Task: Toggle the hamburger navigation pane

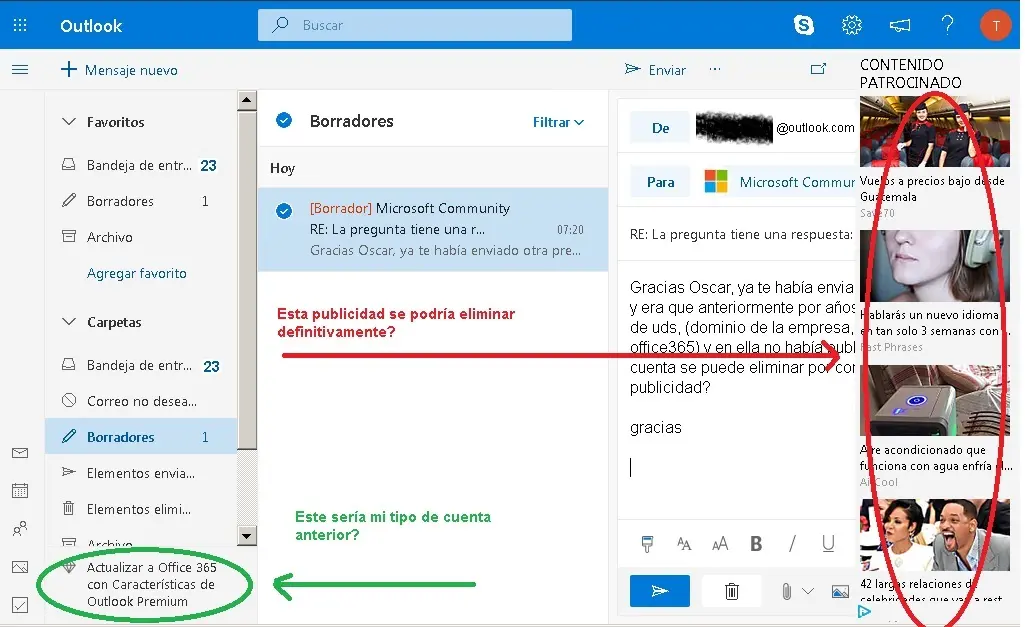Action: click(20, 69)
